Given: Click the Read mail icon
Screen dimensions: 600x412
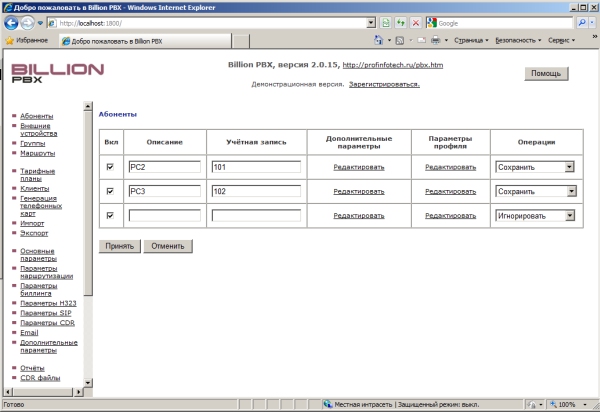Looking at the screenshot, I should [422, 40].
